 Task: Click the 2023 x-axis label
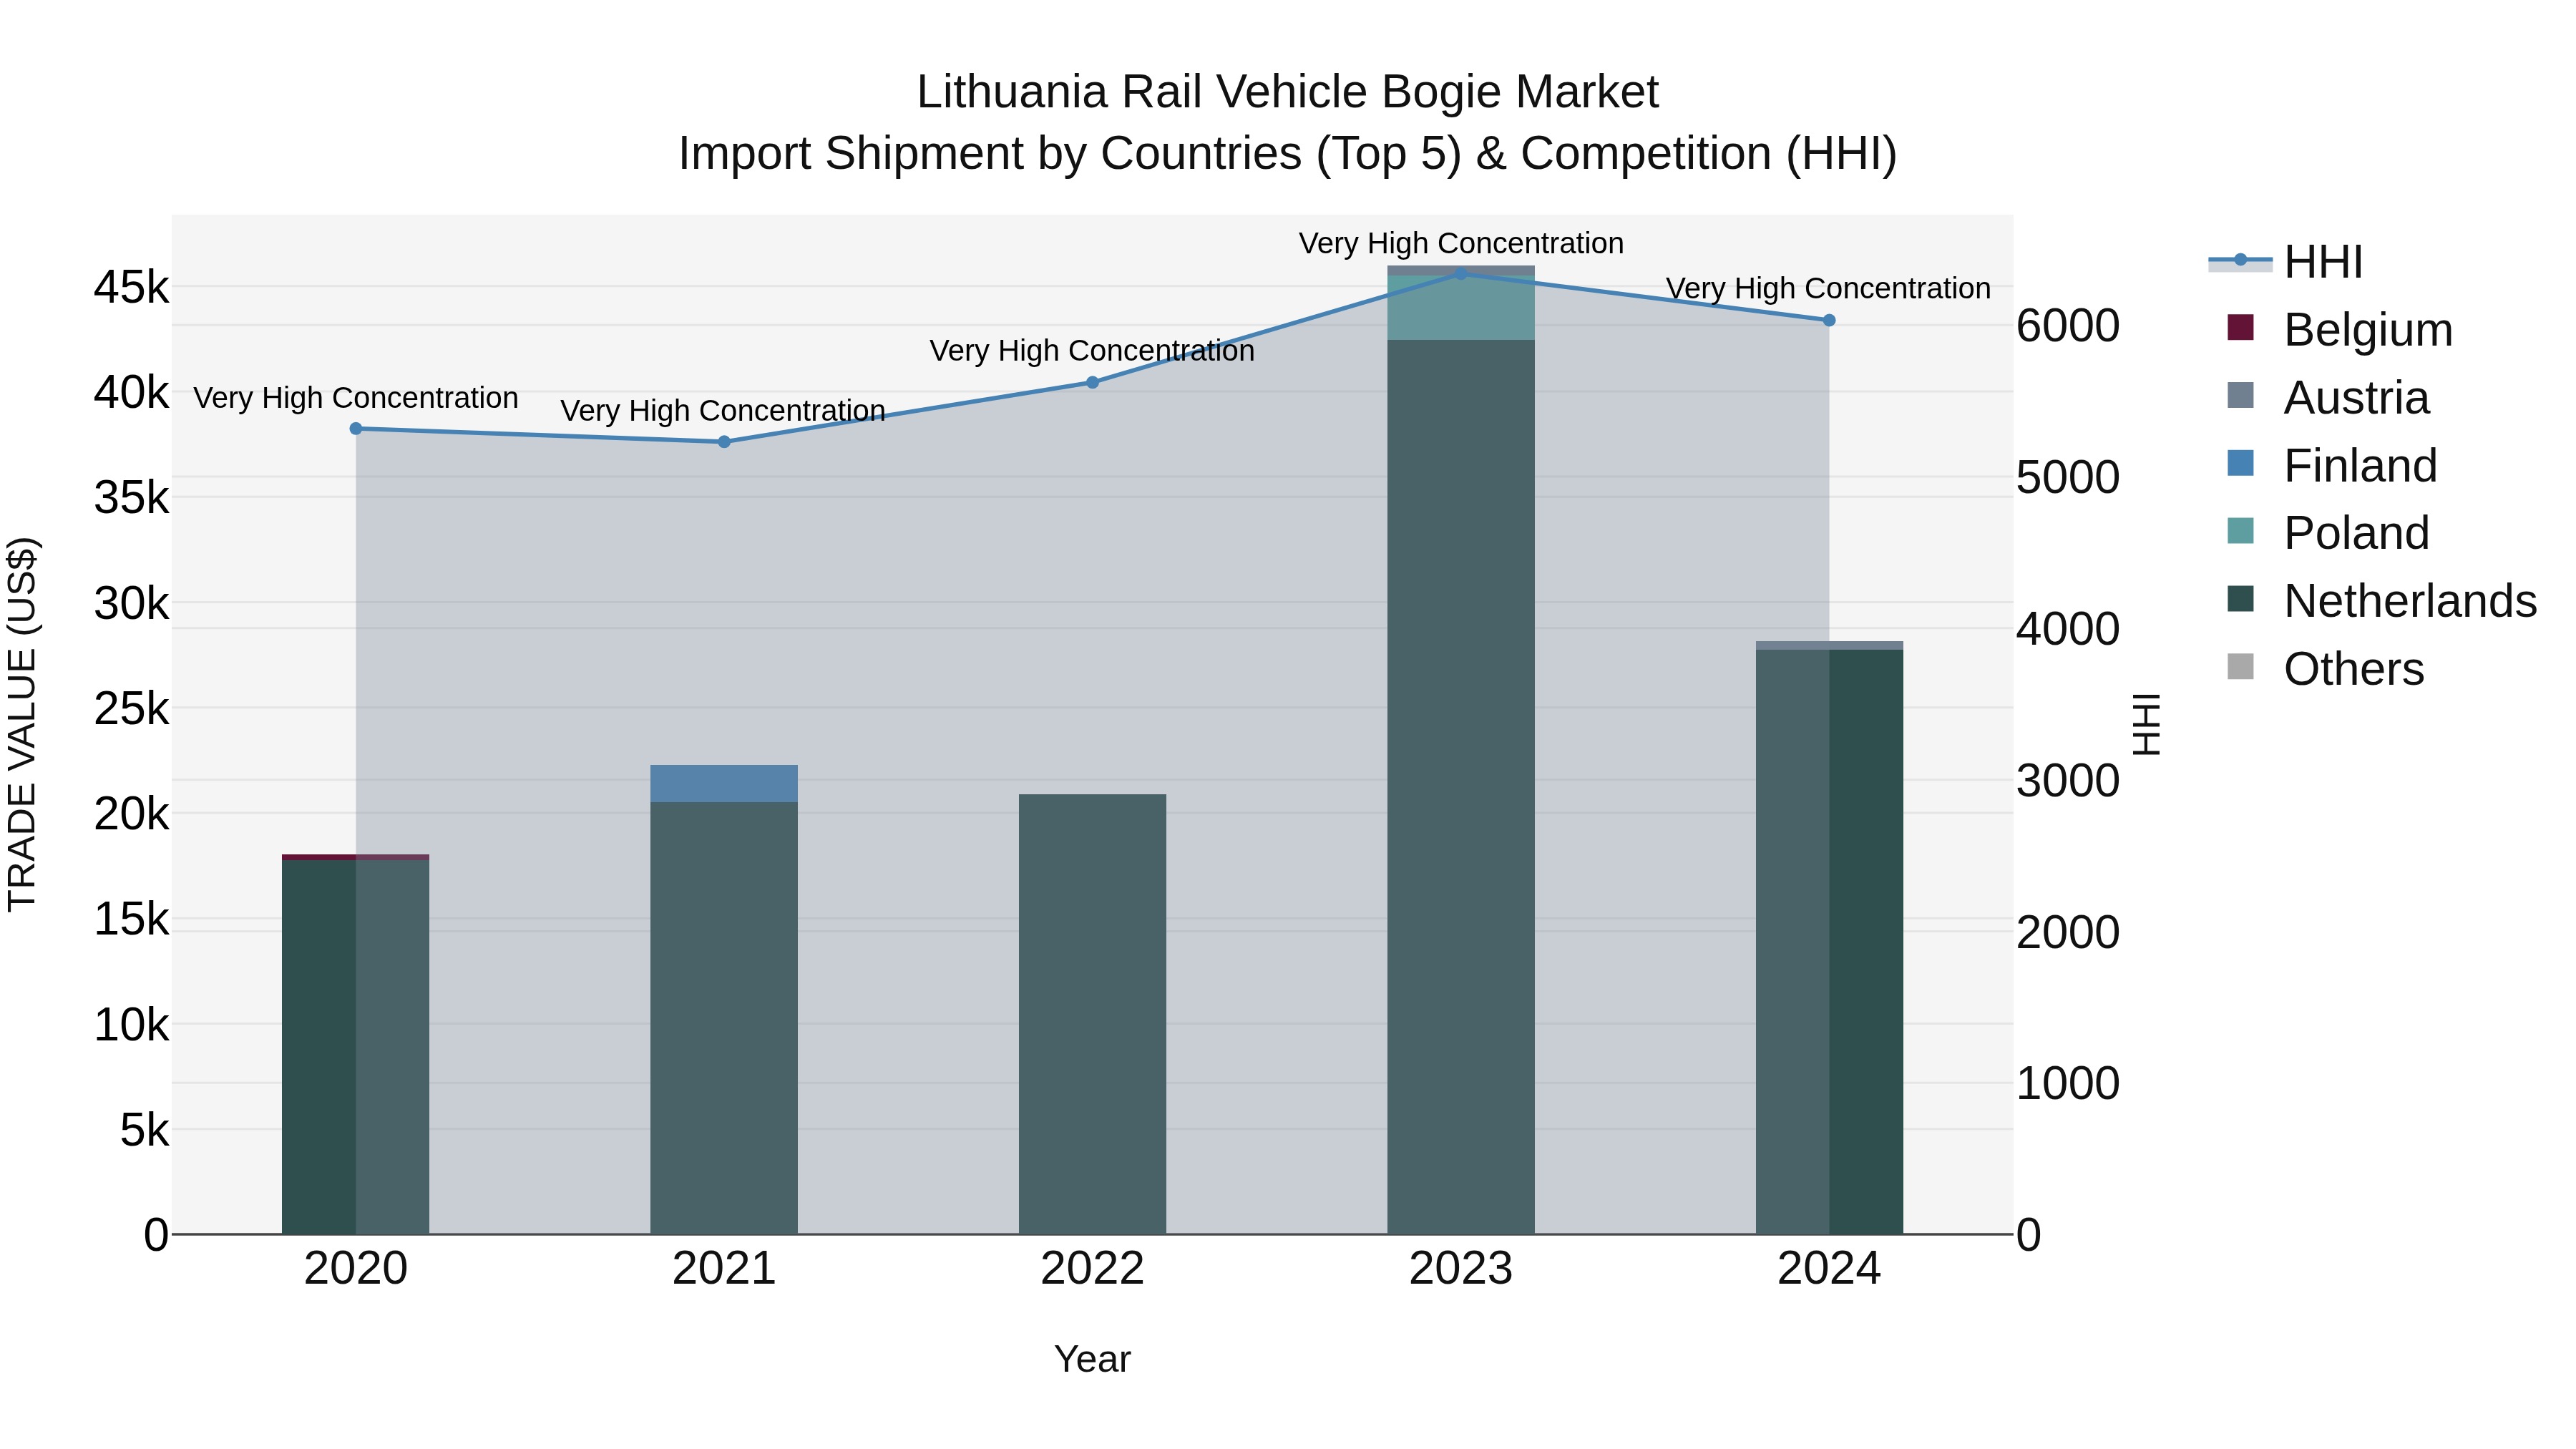[x=1460, y=1269]
